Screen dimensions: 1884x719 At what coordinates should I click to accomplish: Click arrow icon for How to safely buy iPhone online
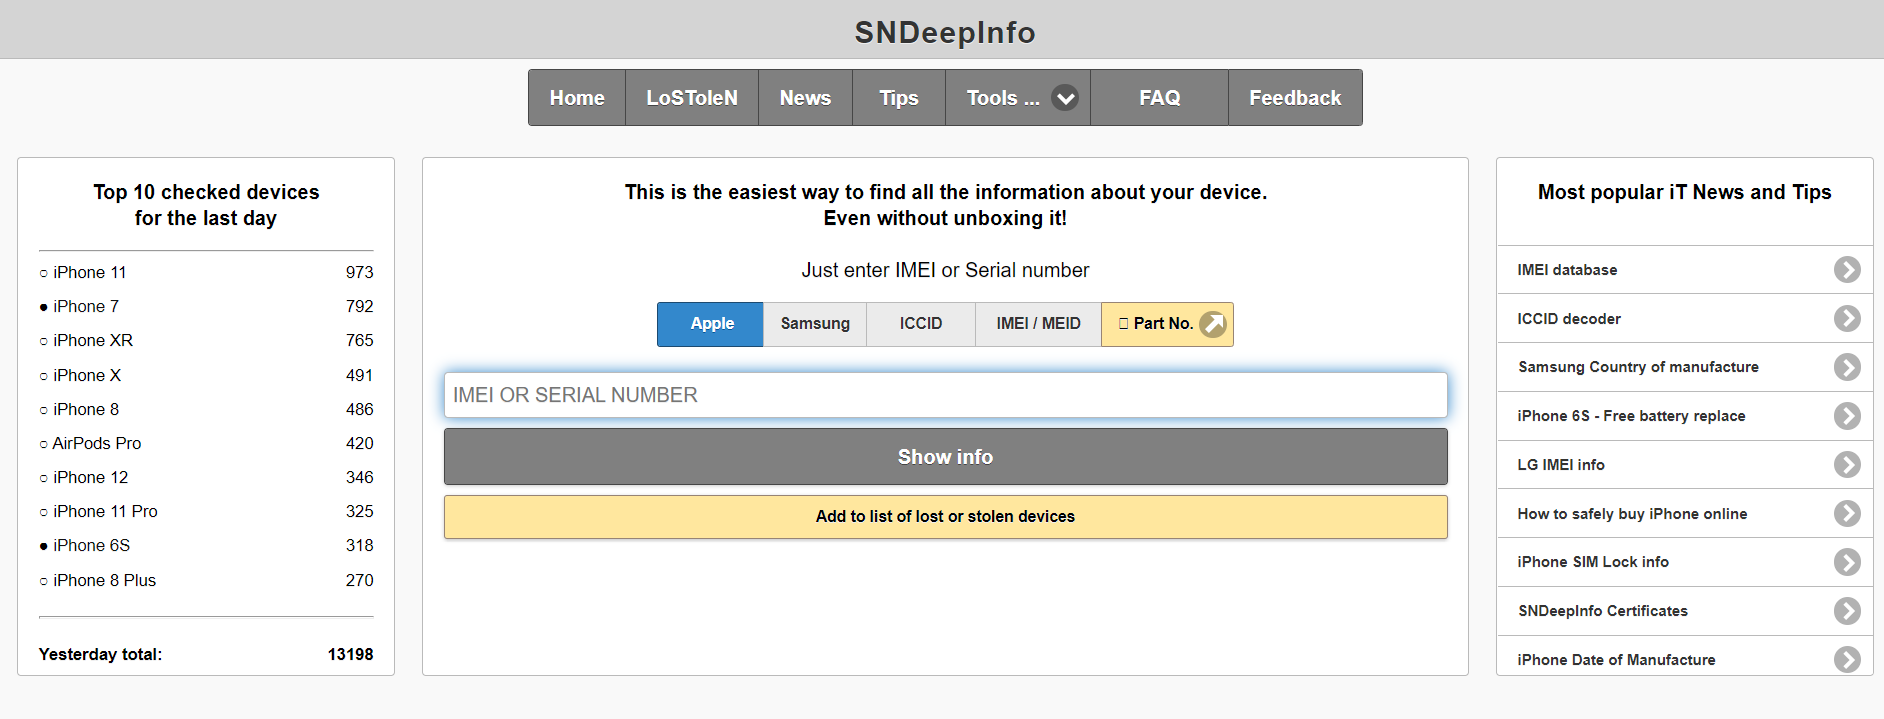click(1847, 513)
